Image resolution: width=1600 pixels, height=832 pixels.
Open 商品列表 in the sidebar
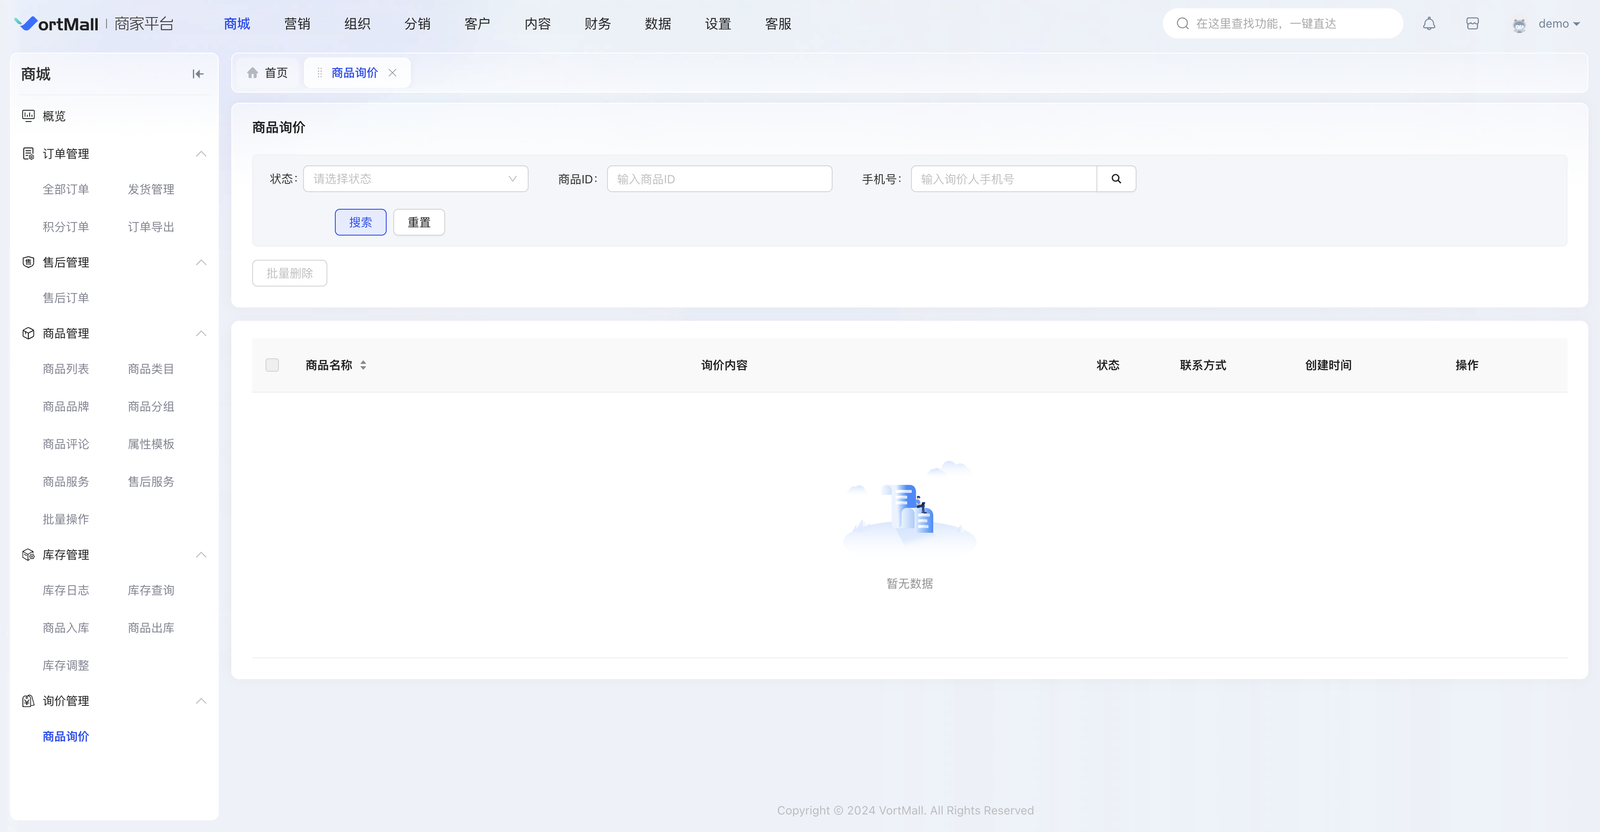66,369
